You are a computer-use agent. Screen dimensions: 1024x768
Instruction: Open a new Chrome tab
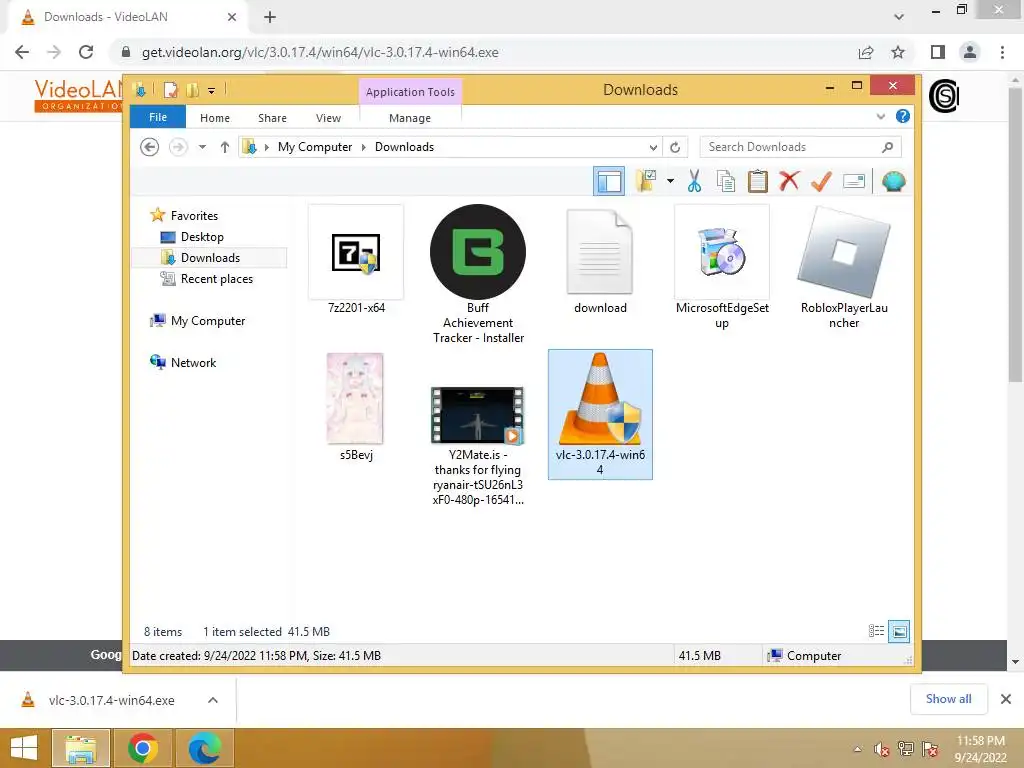tap(270, 17)
